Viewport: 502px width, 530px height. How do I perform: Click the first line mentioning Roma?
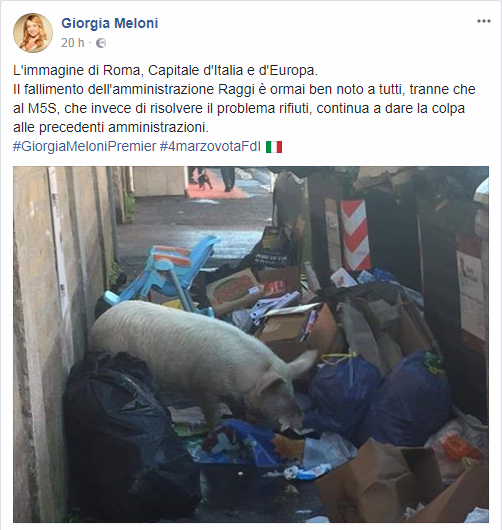click(x=166, y=70)
